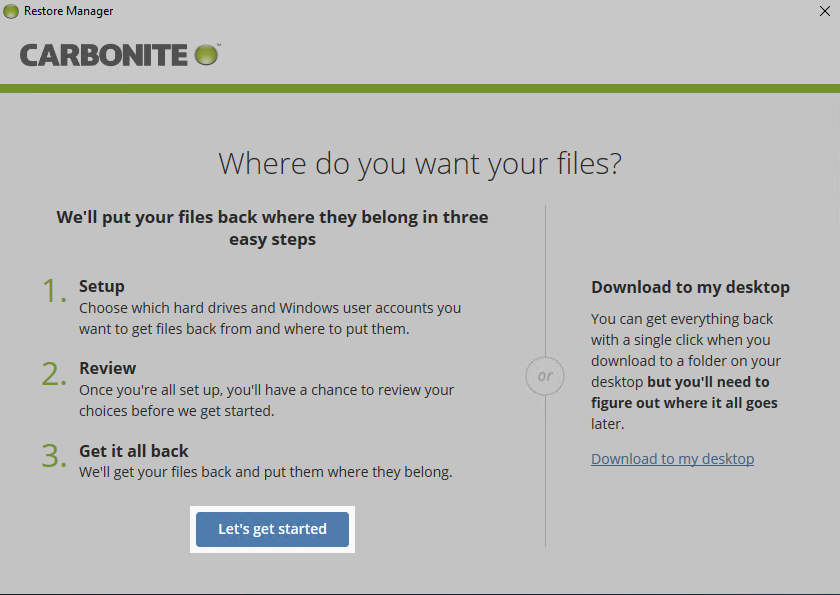This screenshot has width=840, height=595.
Task: Select the Setup step heading
Action: point(102,286)
